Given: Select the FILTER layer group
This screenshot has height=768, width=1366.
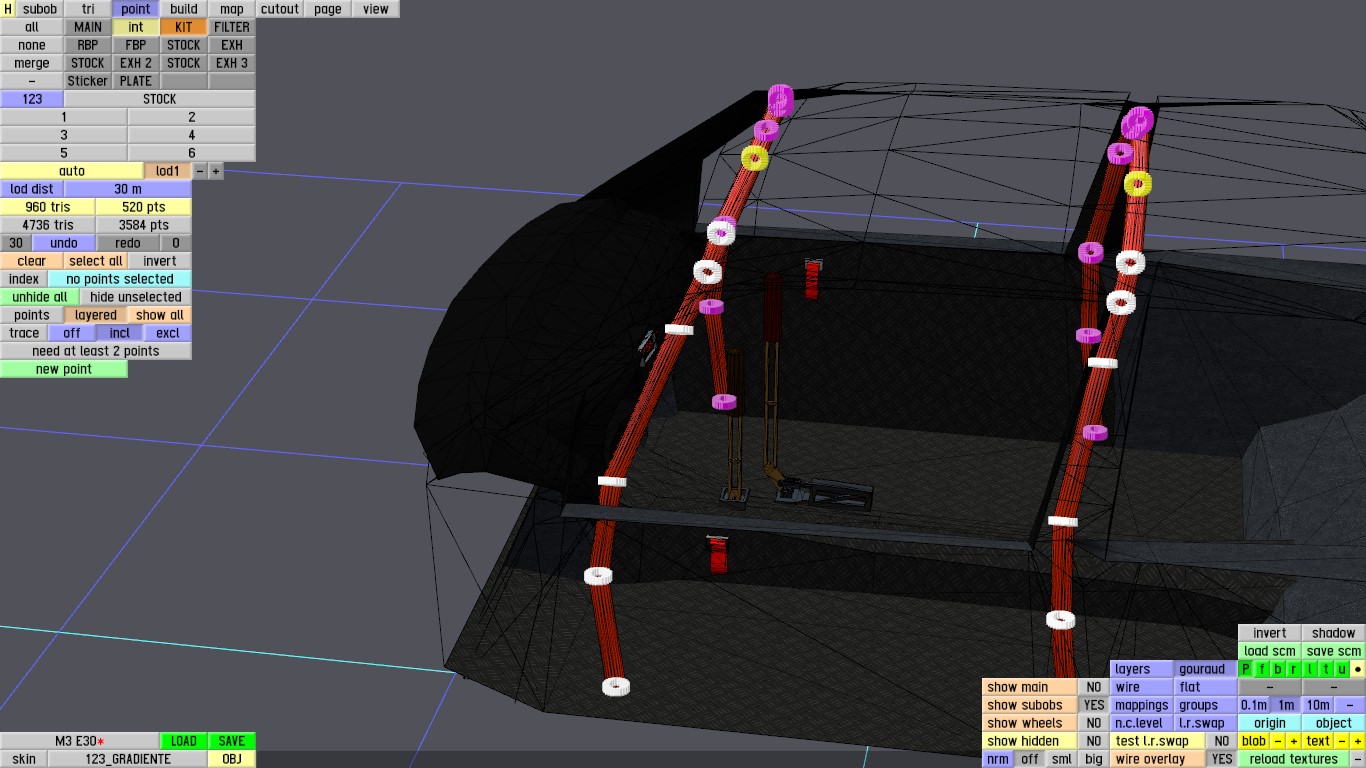Looking at the screenshot, I should [232, 27].
